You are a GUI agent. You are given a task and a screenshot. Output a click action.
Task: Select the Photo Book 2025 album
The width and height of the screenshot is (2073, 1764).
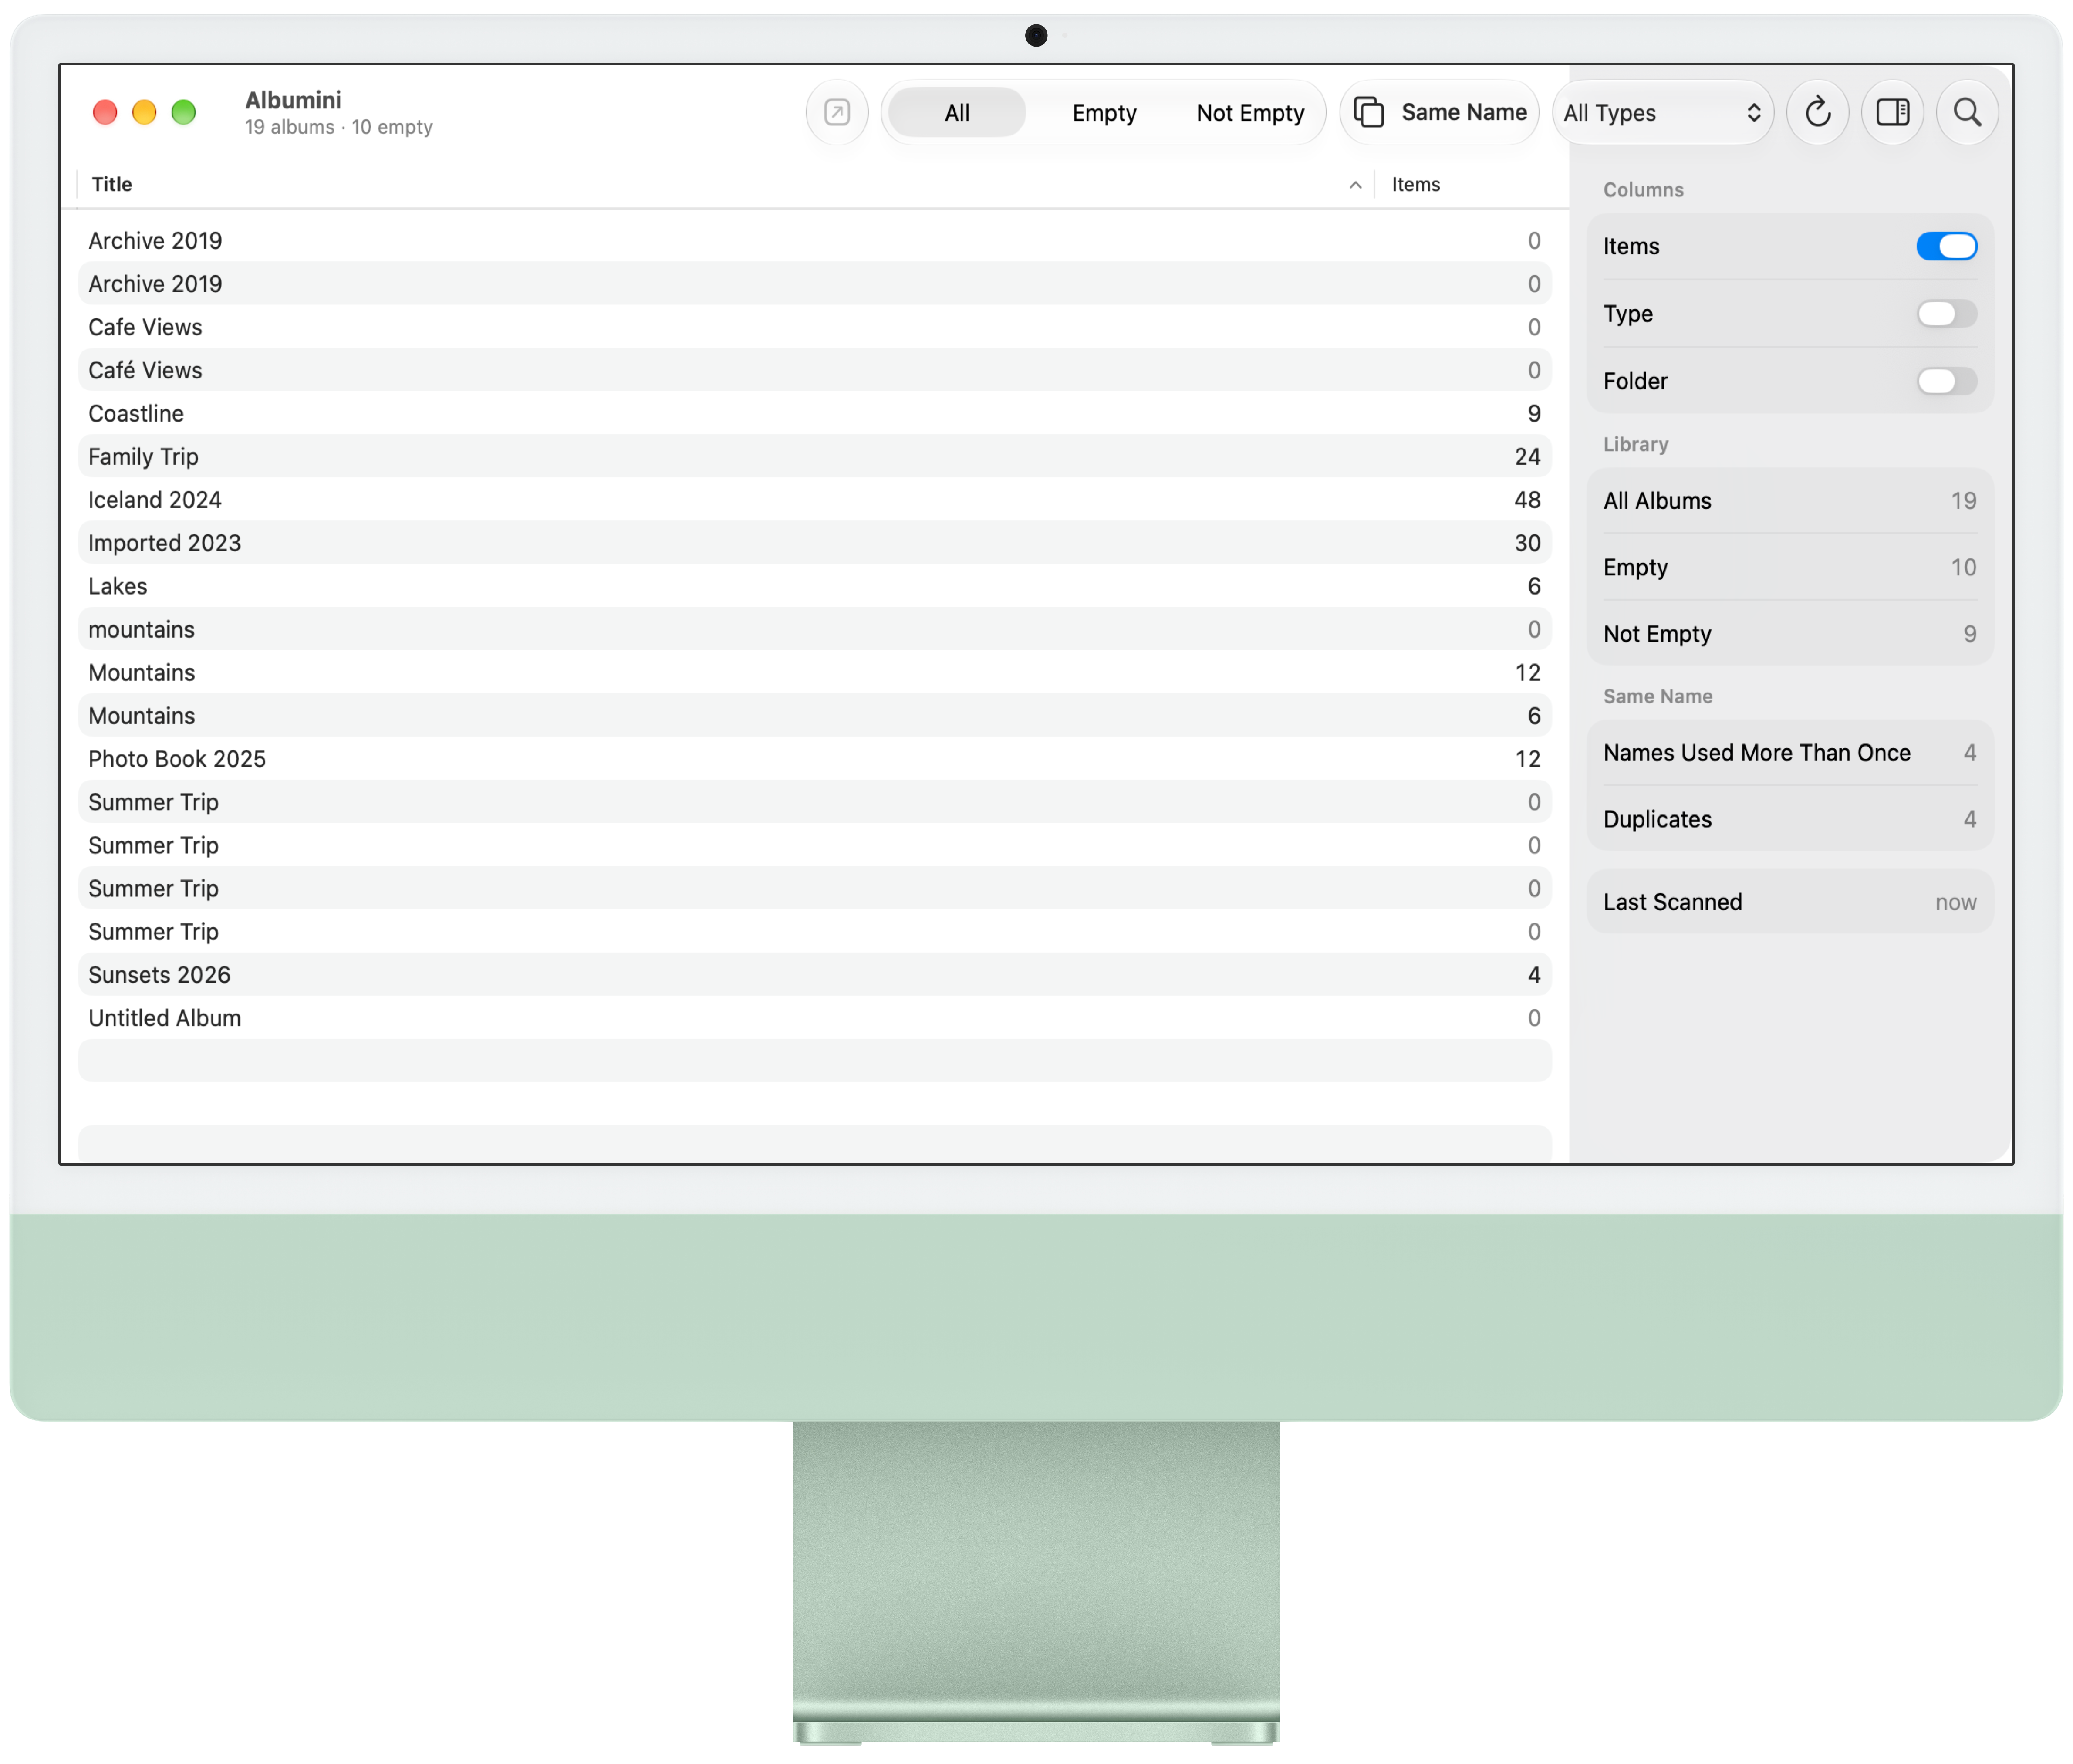814,758
